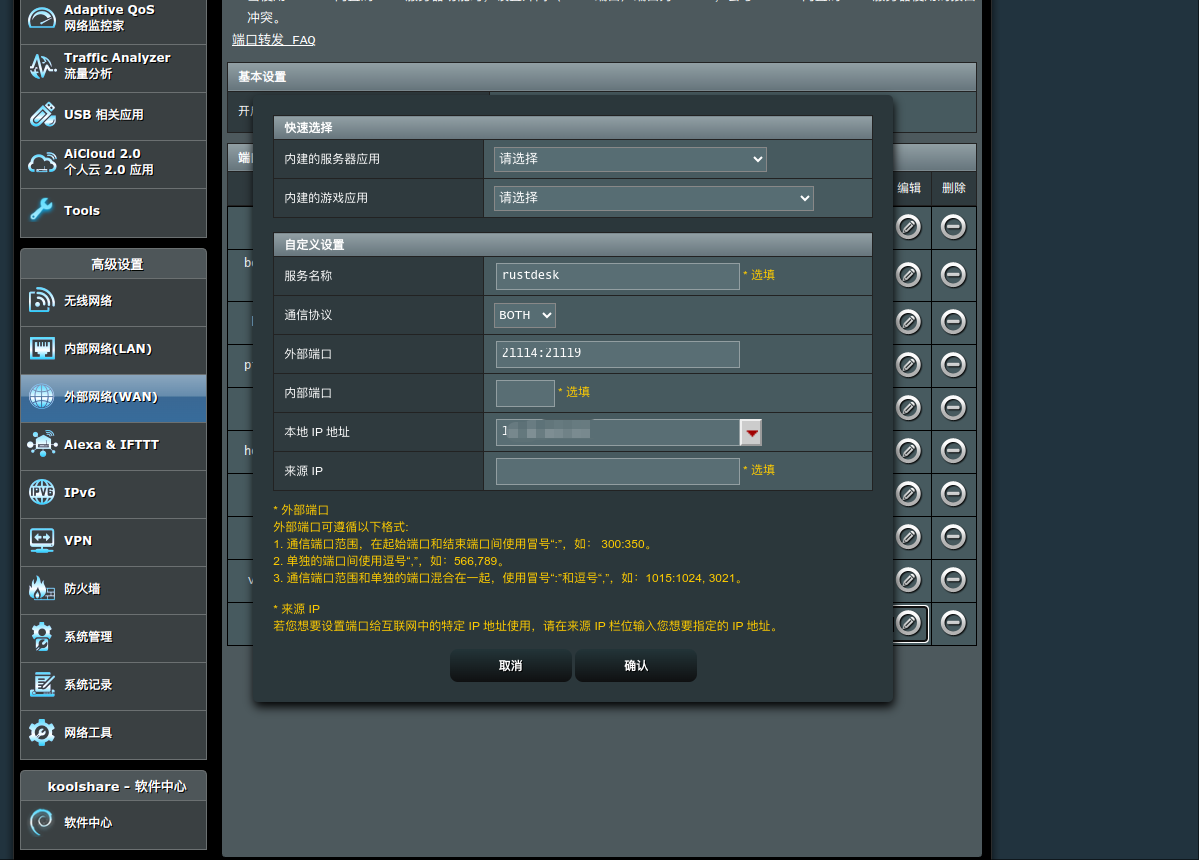Viewport: 1199px width, 860px height.
Task: Click the delete icon in last table row
Action: 953,624
